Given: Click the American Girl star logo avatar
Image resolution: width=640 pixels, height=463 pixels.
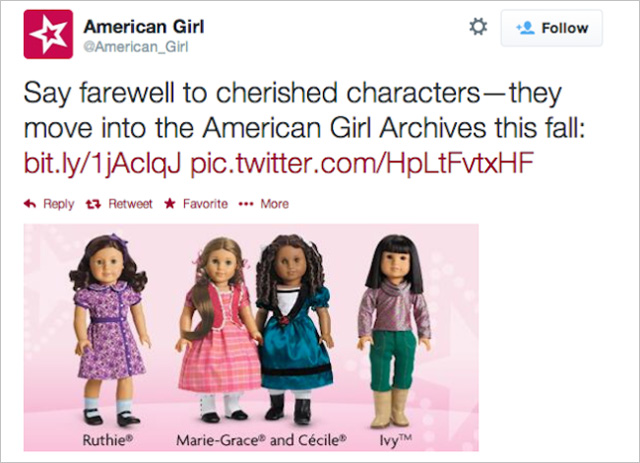Looking at the screenshot, I should pos(48,34).
